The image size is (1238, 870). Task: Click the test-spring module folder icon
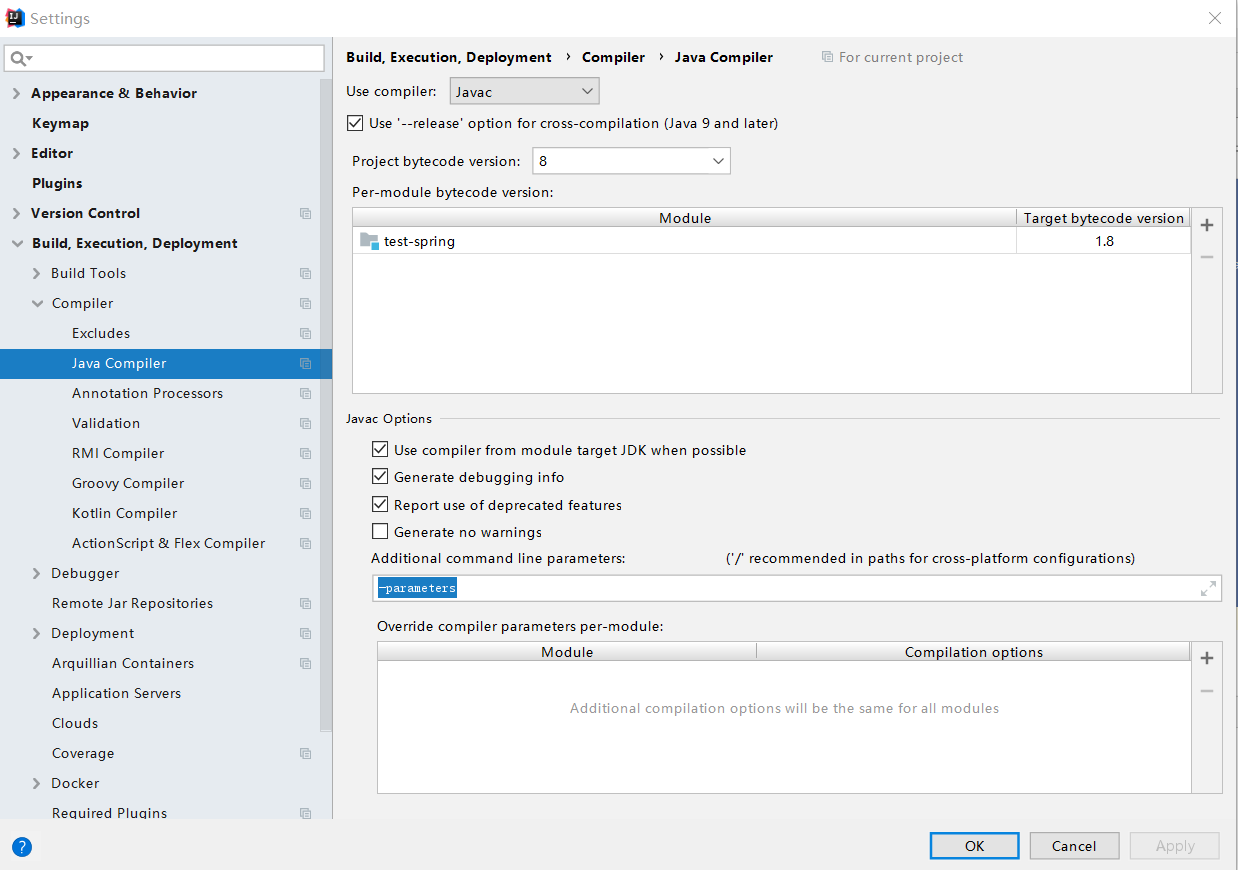coord(369,241)
